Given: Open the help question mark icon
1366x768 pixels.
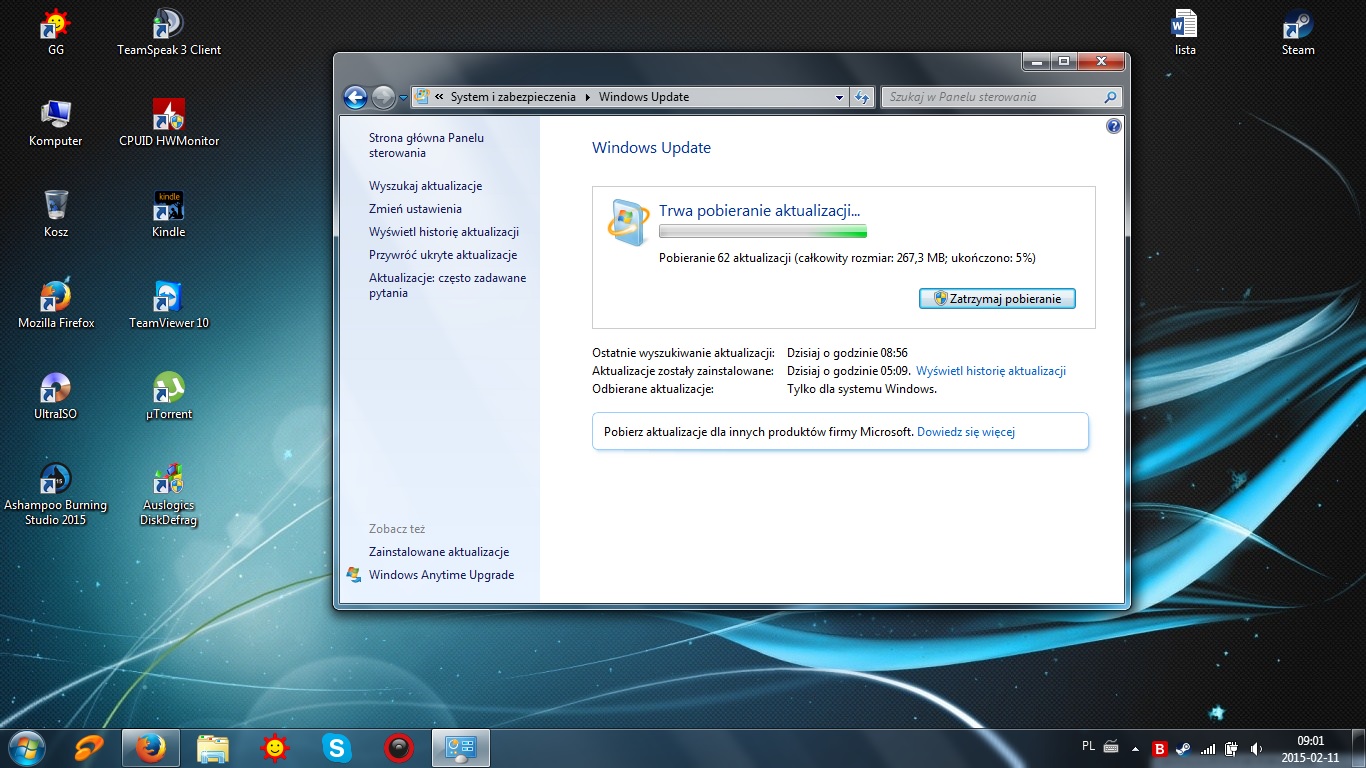Looking at the screenshot, I should point(1114,127).
